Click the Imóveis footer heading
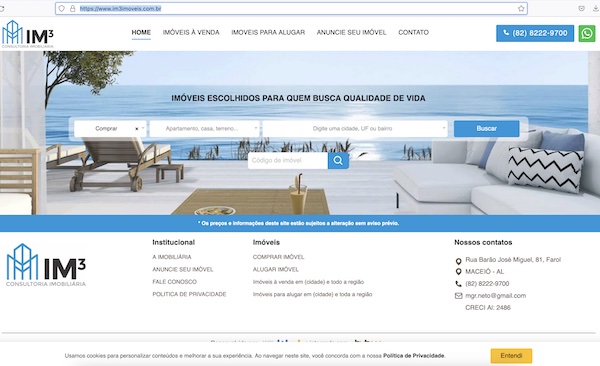600x366 pixels. pos(266,242)
